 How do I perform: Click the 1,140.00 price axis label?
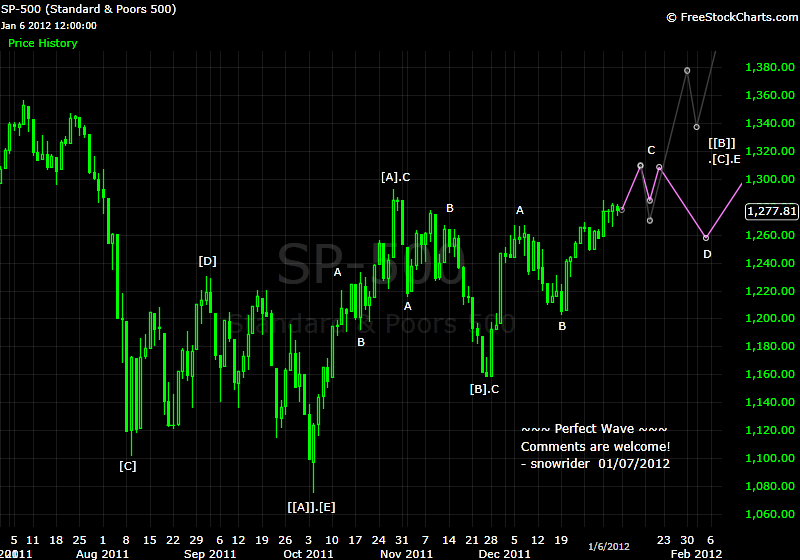click(770, 403)
